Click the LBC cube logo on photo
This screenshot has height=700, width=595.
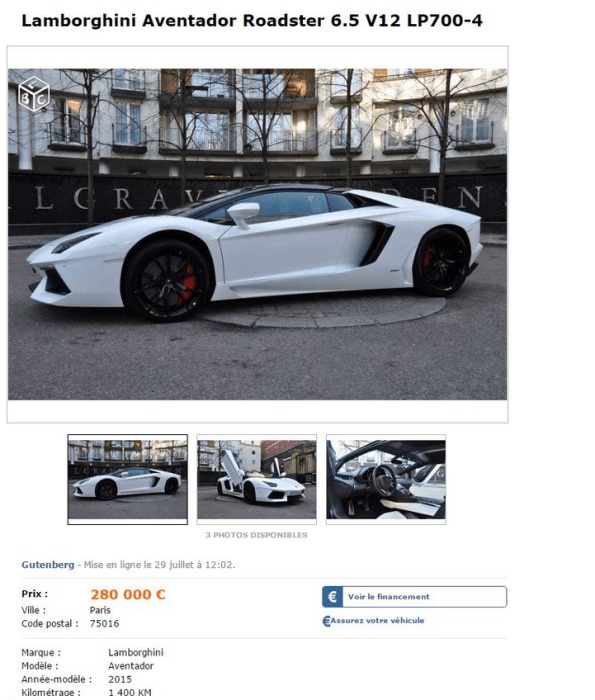click(x=33, y=94)
